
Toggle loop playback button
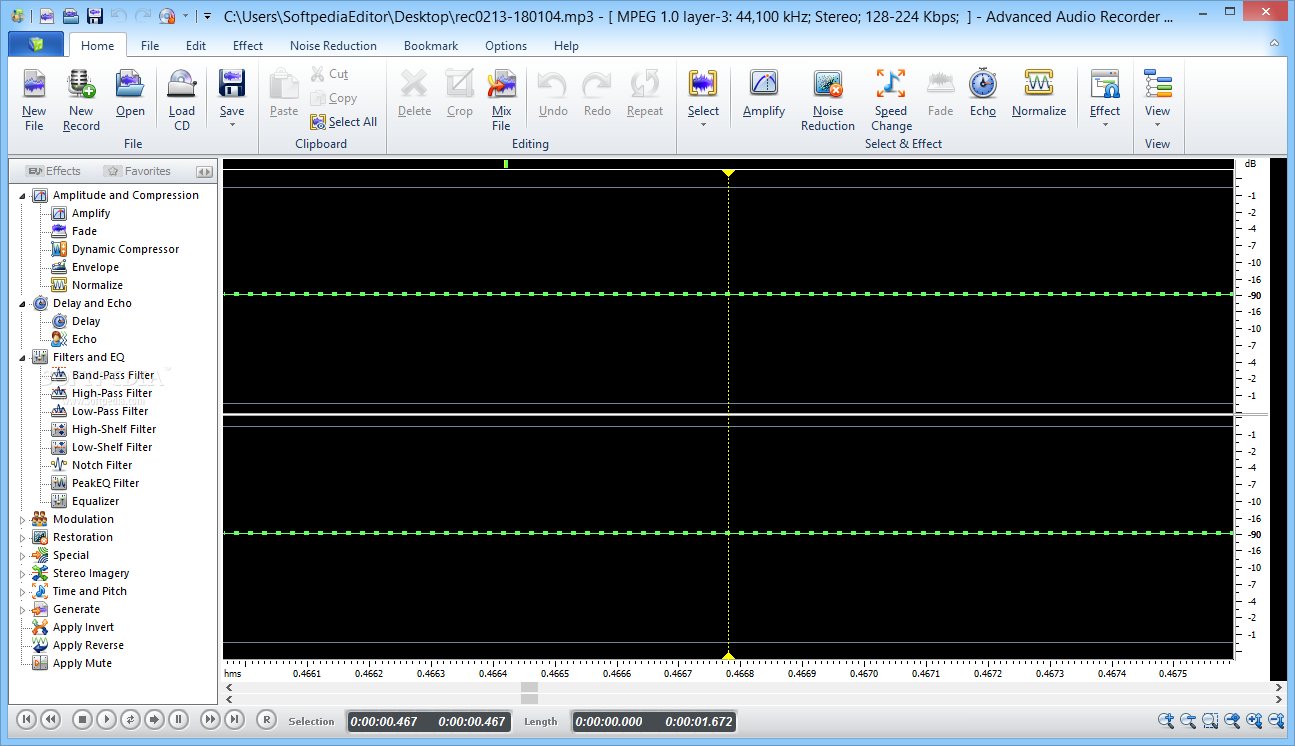coord(131,719)
